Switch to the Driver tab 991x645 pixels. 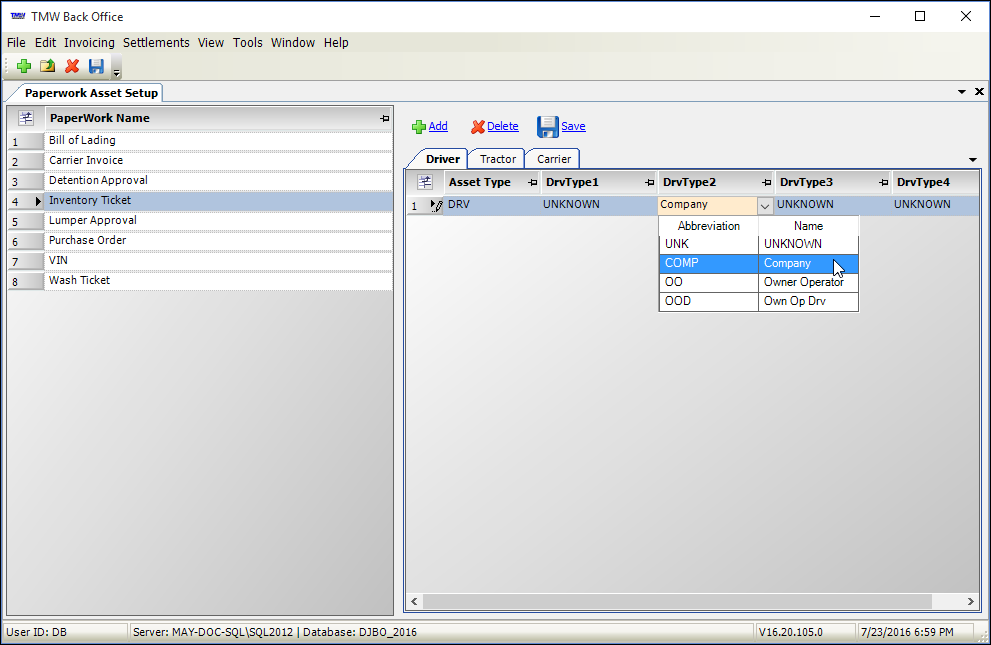click(442, 159)
